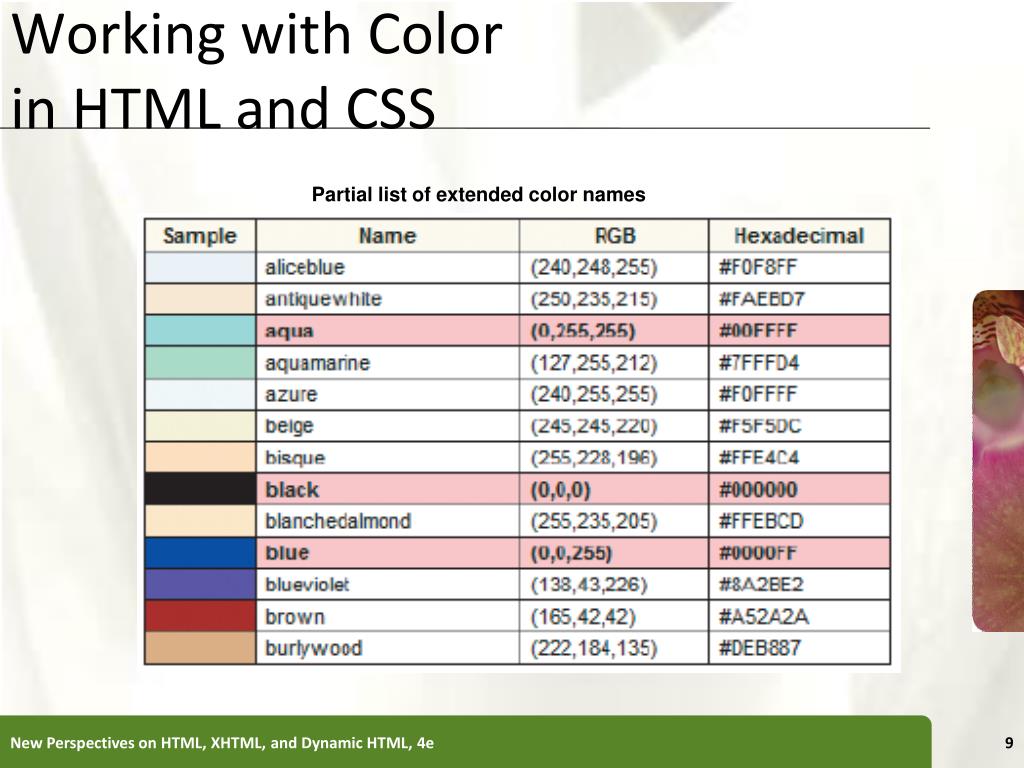Click the burlywood sample swatch
Viewport: 1024px width, 768px height.
(x=200, y=648)
